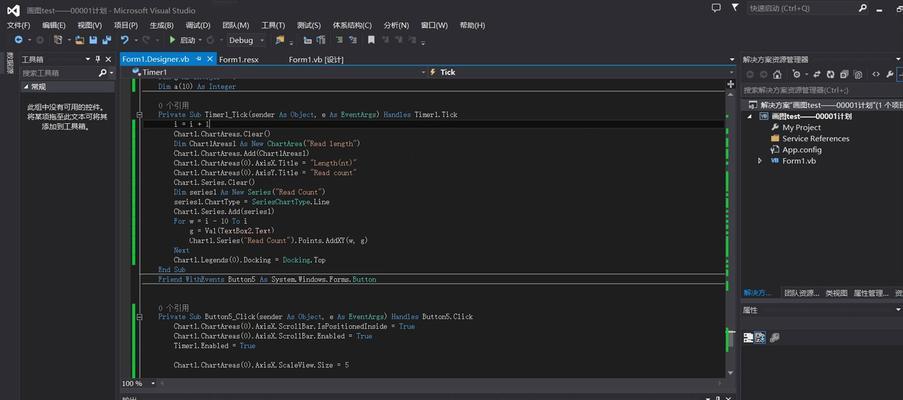
Task: Switch to the 团队资源 panel tab
Action: 801,293
